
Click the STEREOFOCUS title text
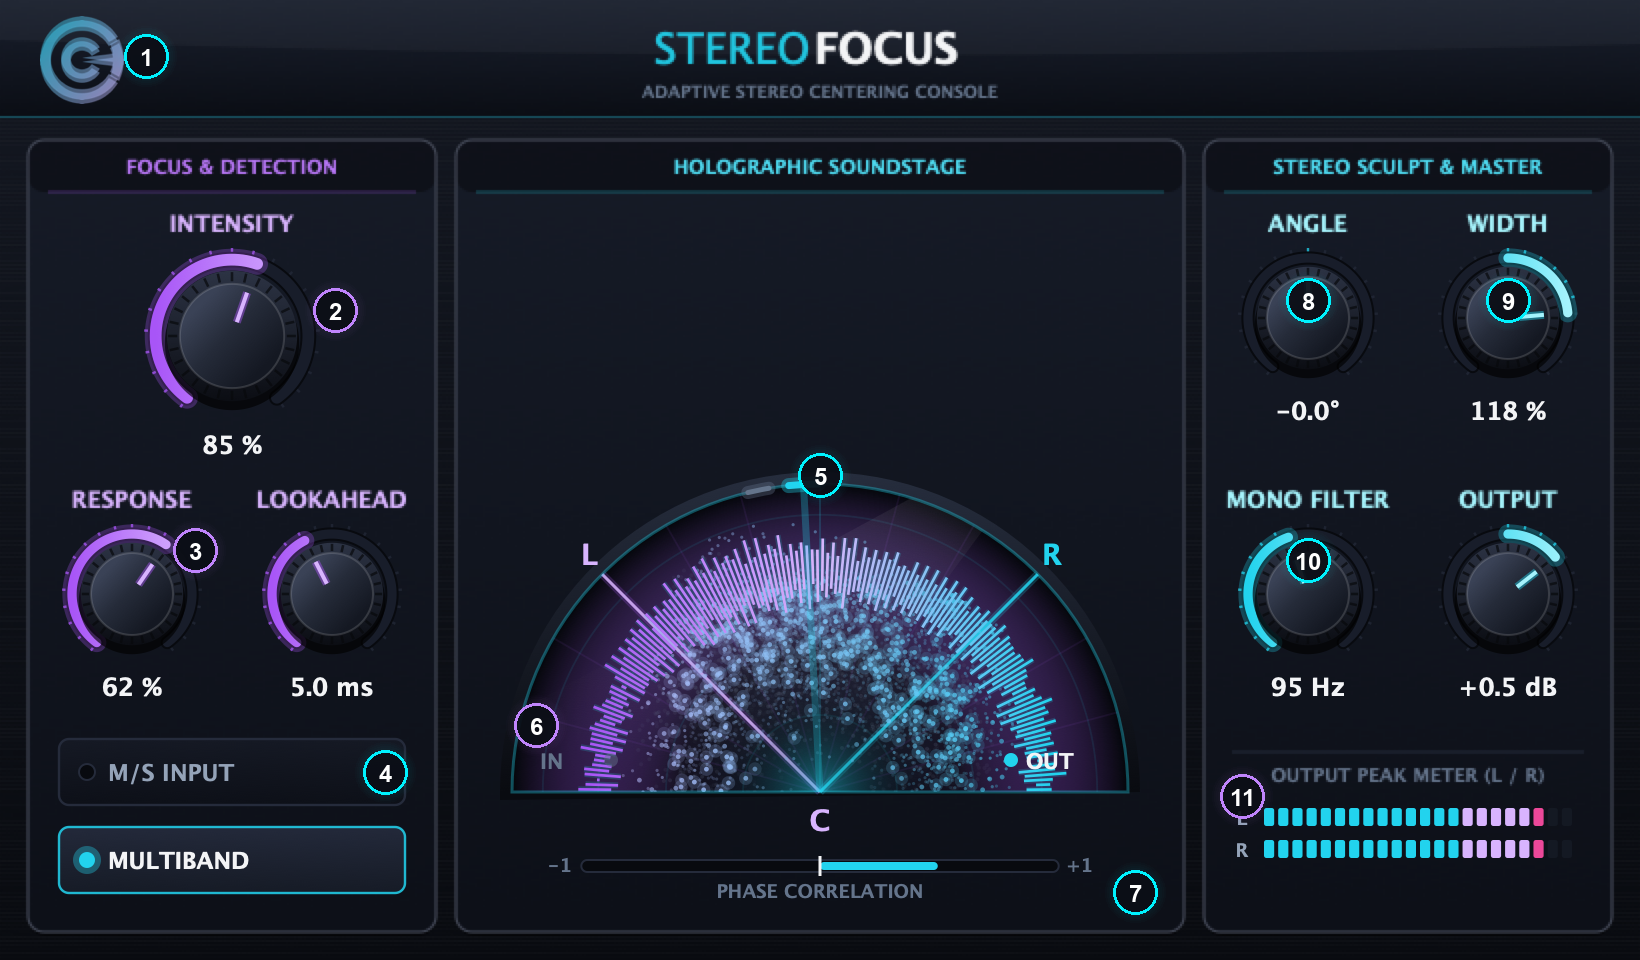coord(806,49)
